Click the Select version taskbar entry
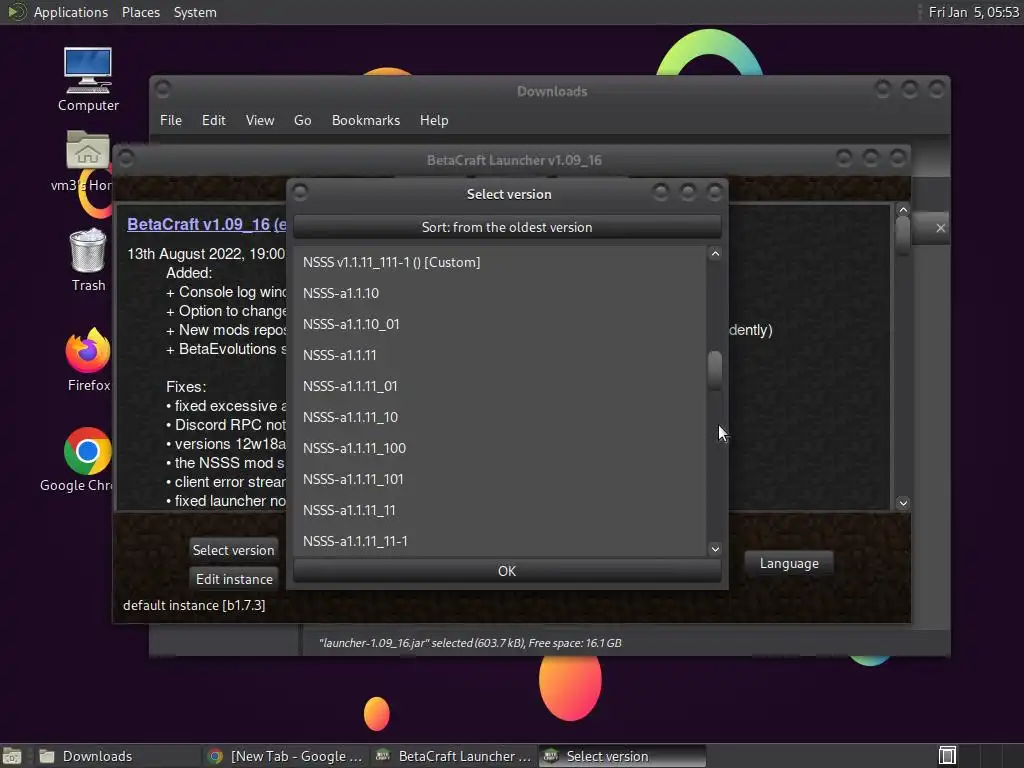The width and height of the screenshot is (1024, 768). [x=622, y=756]
